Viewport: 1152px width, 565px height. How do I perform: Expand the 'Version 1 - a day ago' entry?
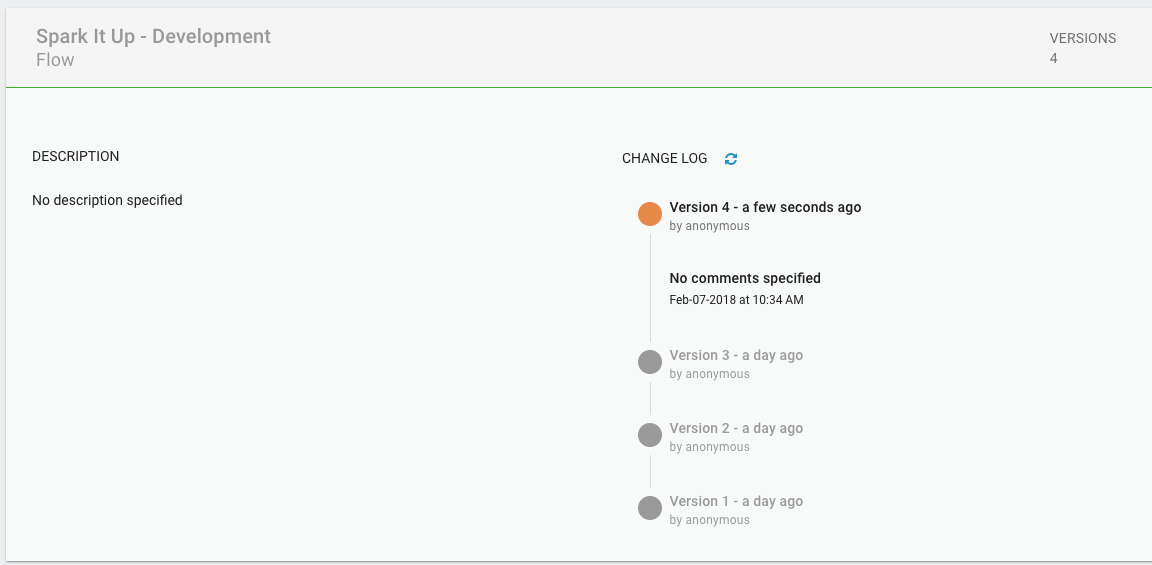736,501
